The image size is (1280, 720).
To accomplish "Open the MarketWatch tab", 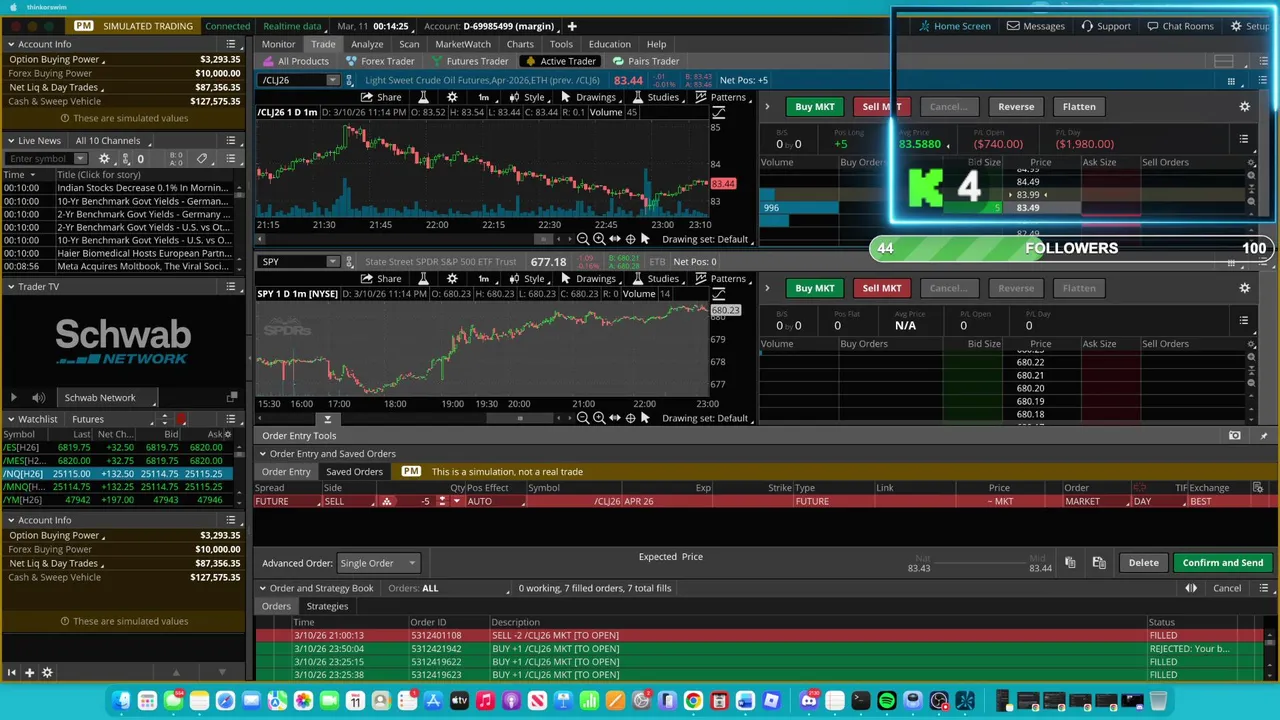I will 463,44.
